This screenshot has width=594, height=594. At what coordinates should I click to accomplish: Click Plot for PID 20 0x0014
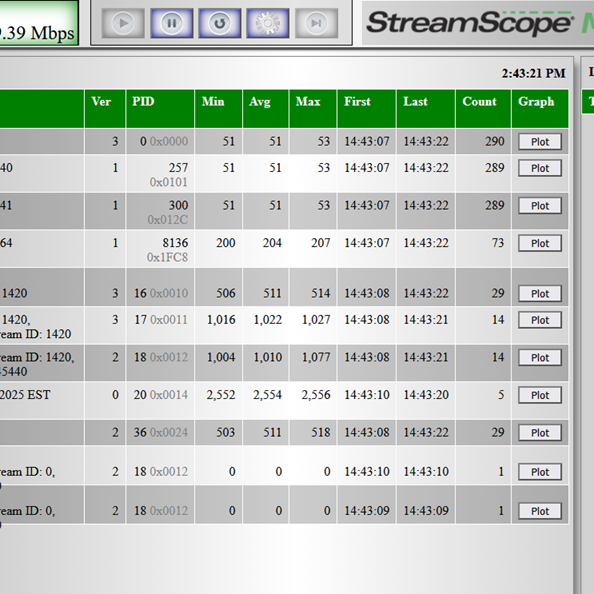pyautogui.click(x=540, y=395)
